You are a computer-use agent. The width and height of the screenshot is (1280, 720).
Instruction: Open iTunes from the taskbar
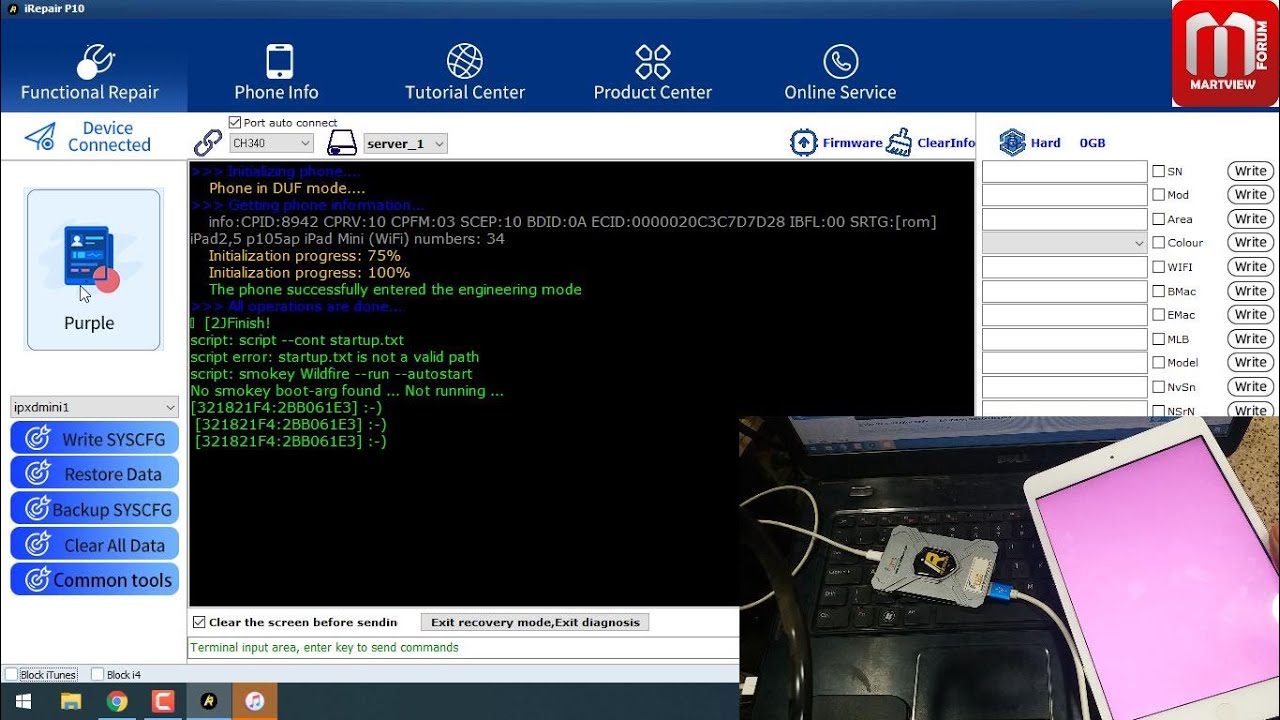[255, 702]
